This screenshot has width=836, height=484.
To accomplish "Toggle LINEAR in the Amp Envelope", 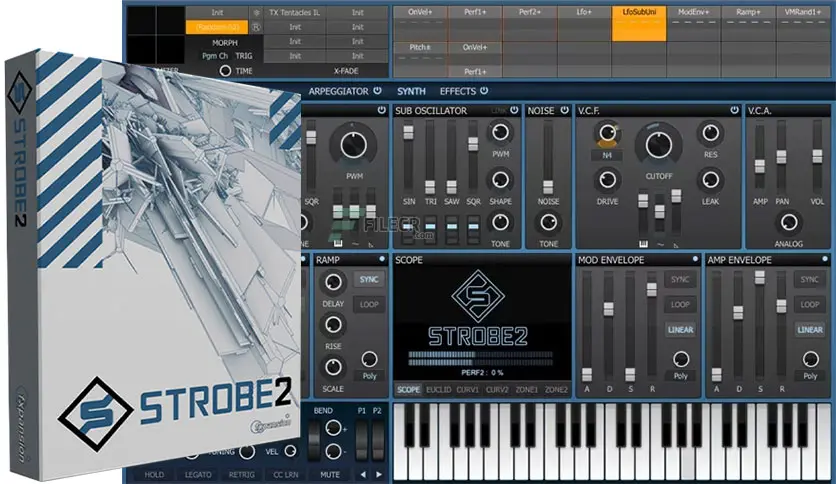I will [x=809, y=330].
